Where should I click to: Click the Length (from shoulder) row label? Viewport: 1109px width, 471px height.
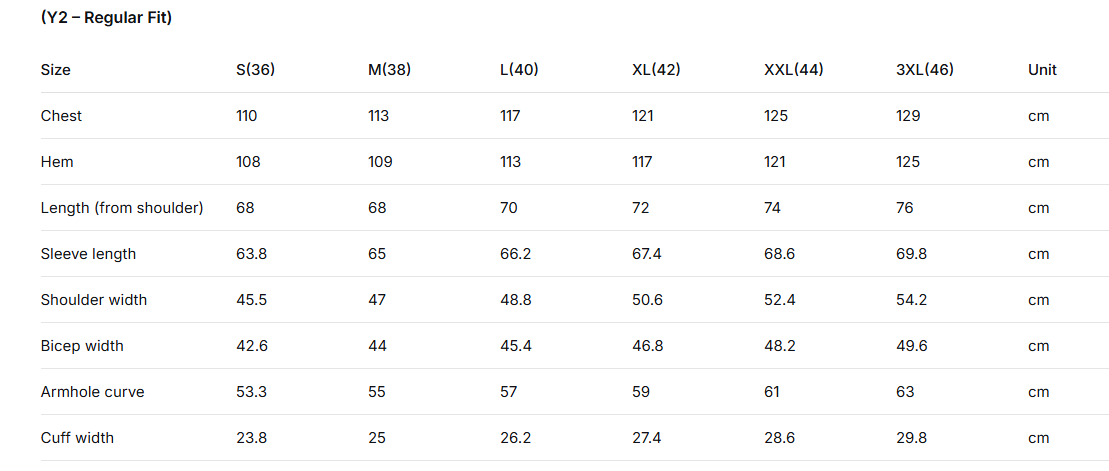coord(122,208)
